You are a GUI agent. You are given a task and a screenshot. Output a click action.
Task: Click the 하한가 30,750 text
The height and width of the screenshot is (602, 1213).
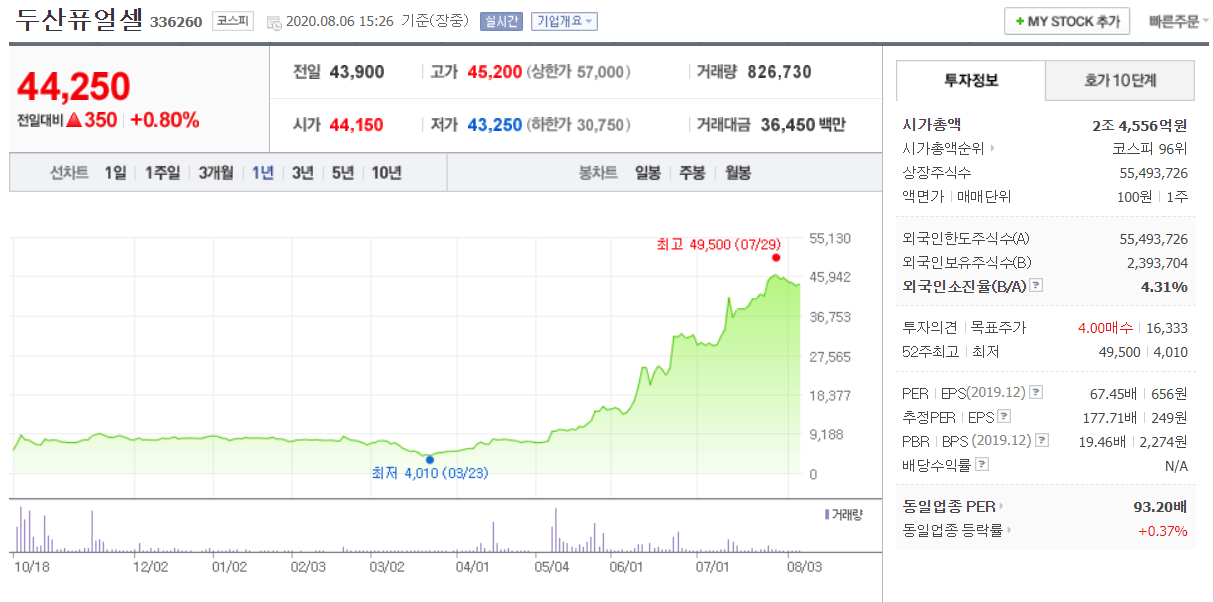[x=579, y=125]
